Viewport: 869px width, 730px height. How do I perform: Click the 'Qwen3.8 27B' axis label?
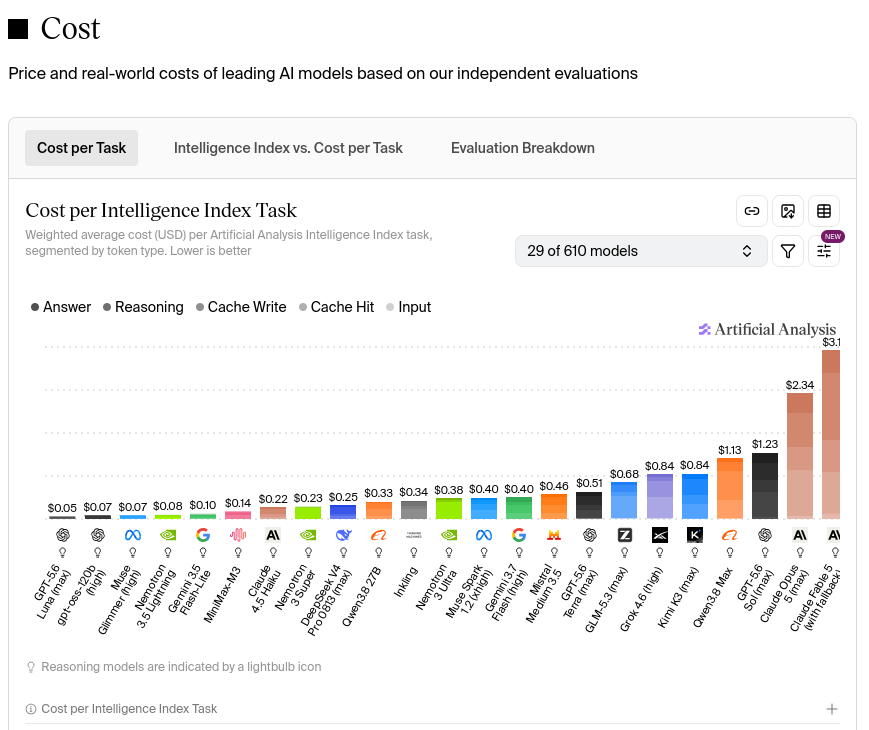[361, 596]
